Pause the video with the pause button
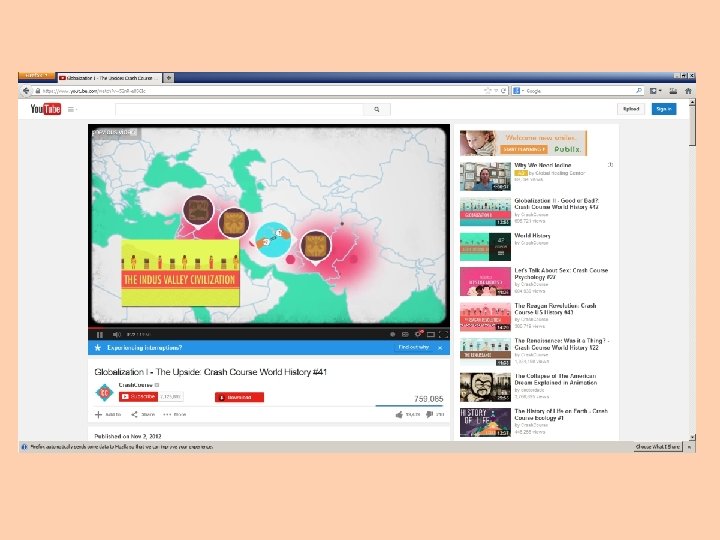720x540 pixels. (x=100, y=334)
